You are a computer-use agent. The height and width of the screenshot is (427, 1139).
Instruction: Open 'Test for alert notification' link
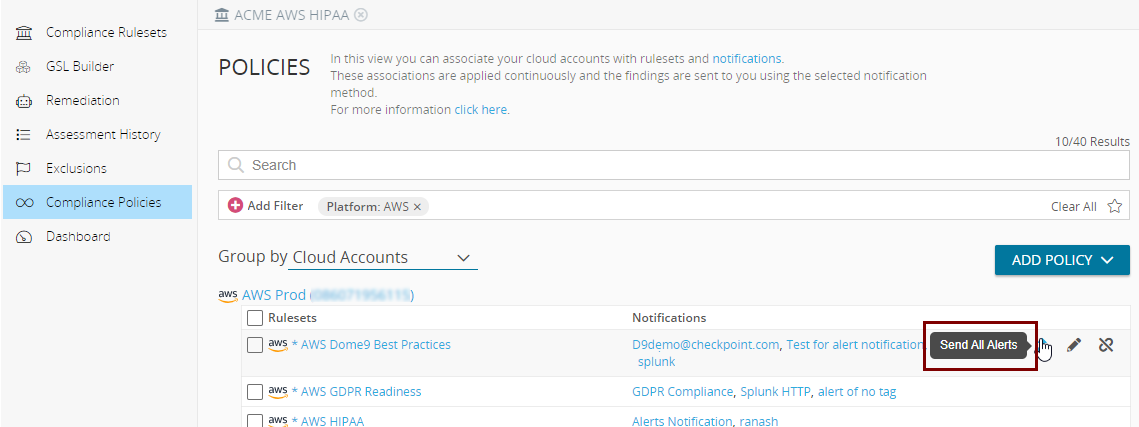pos(855,345)
